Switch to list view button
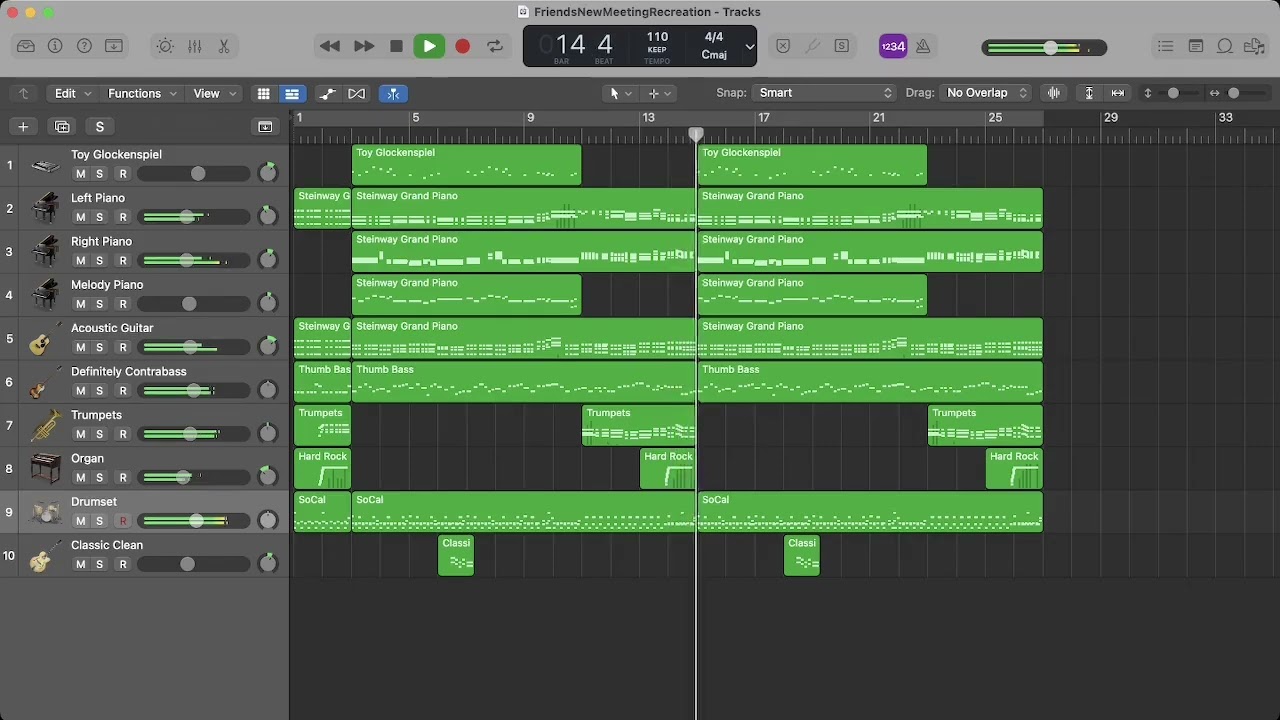1280x720 pixels. (x=291, y=93)
